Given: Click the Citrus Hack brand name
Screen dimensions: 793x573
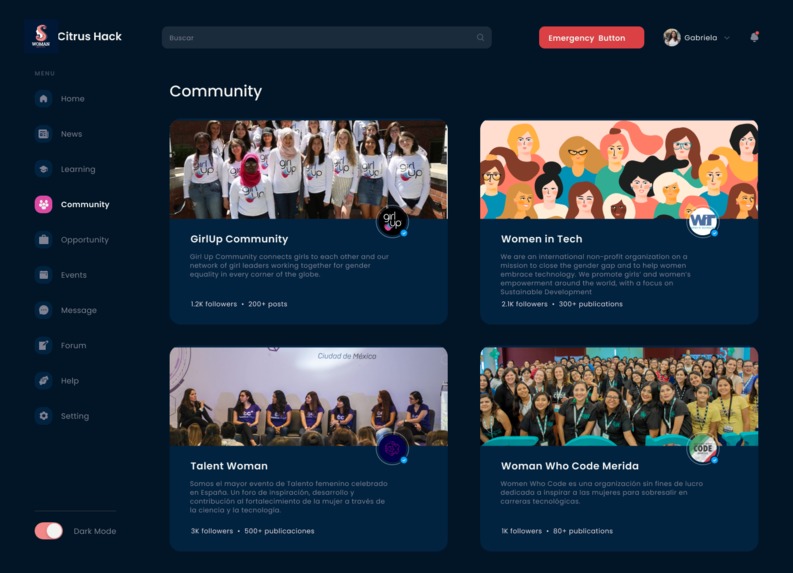Looking at the screenshot, I should tap(90, 36).
